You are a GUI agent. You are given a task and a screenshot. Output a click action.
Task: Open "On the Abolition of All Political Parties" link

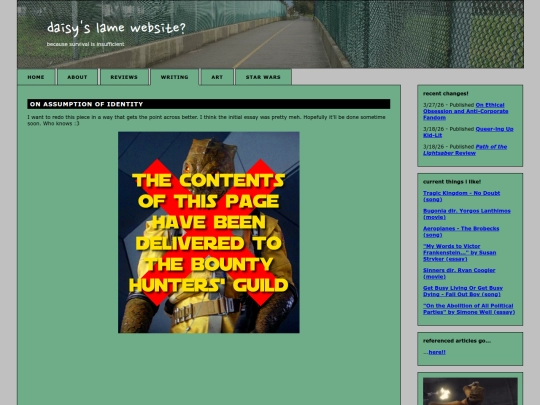pyautogui.click(x=469, y=309)
